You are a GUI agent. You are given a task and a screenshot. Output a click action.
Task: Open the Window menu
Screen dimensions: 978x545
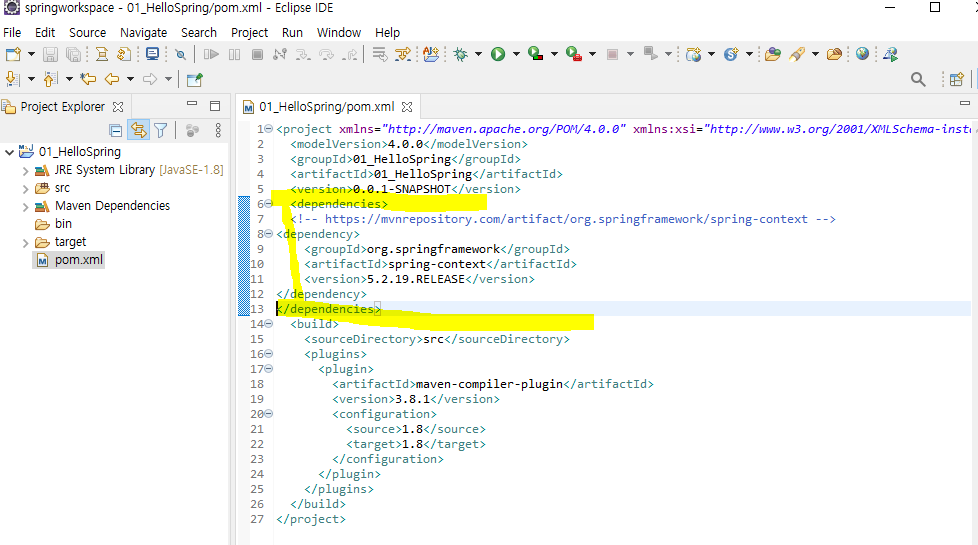click(339, 32)
